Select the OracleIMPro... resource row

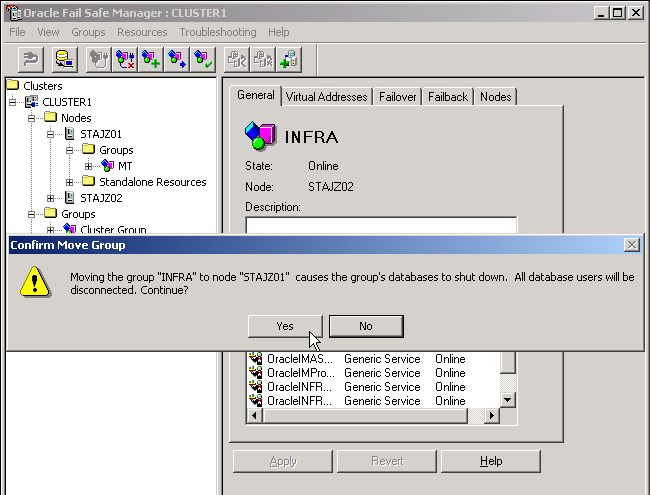pos(373,373)
